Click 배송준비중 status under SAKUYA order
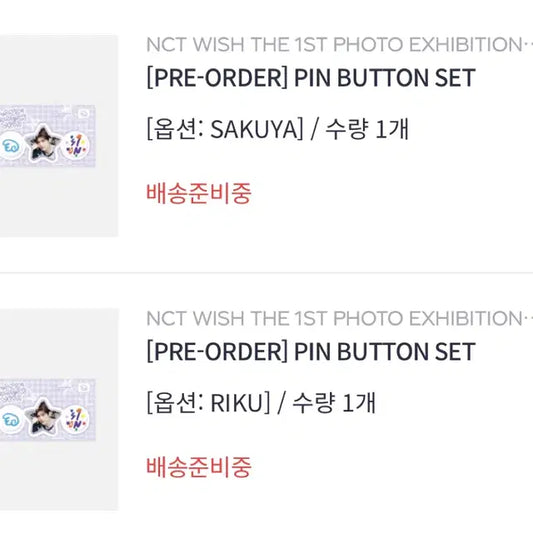Screen dimensions: 533x533 click(199, 193)
